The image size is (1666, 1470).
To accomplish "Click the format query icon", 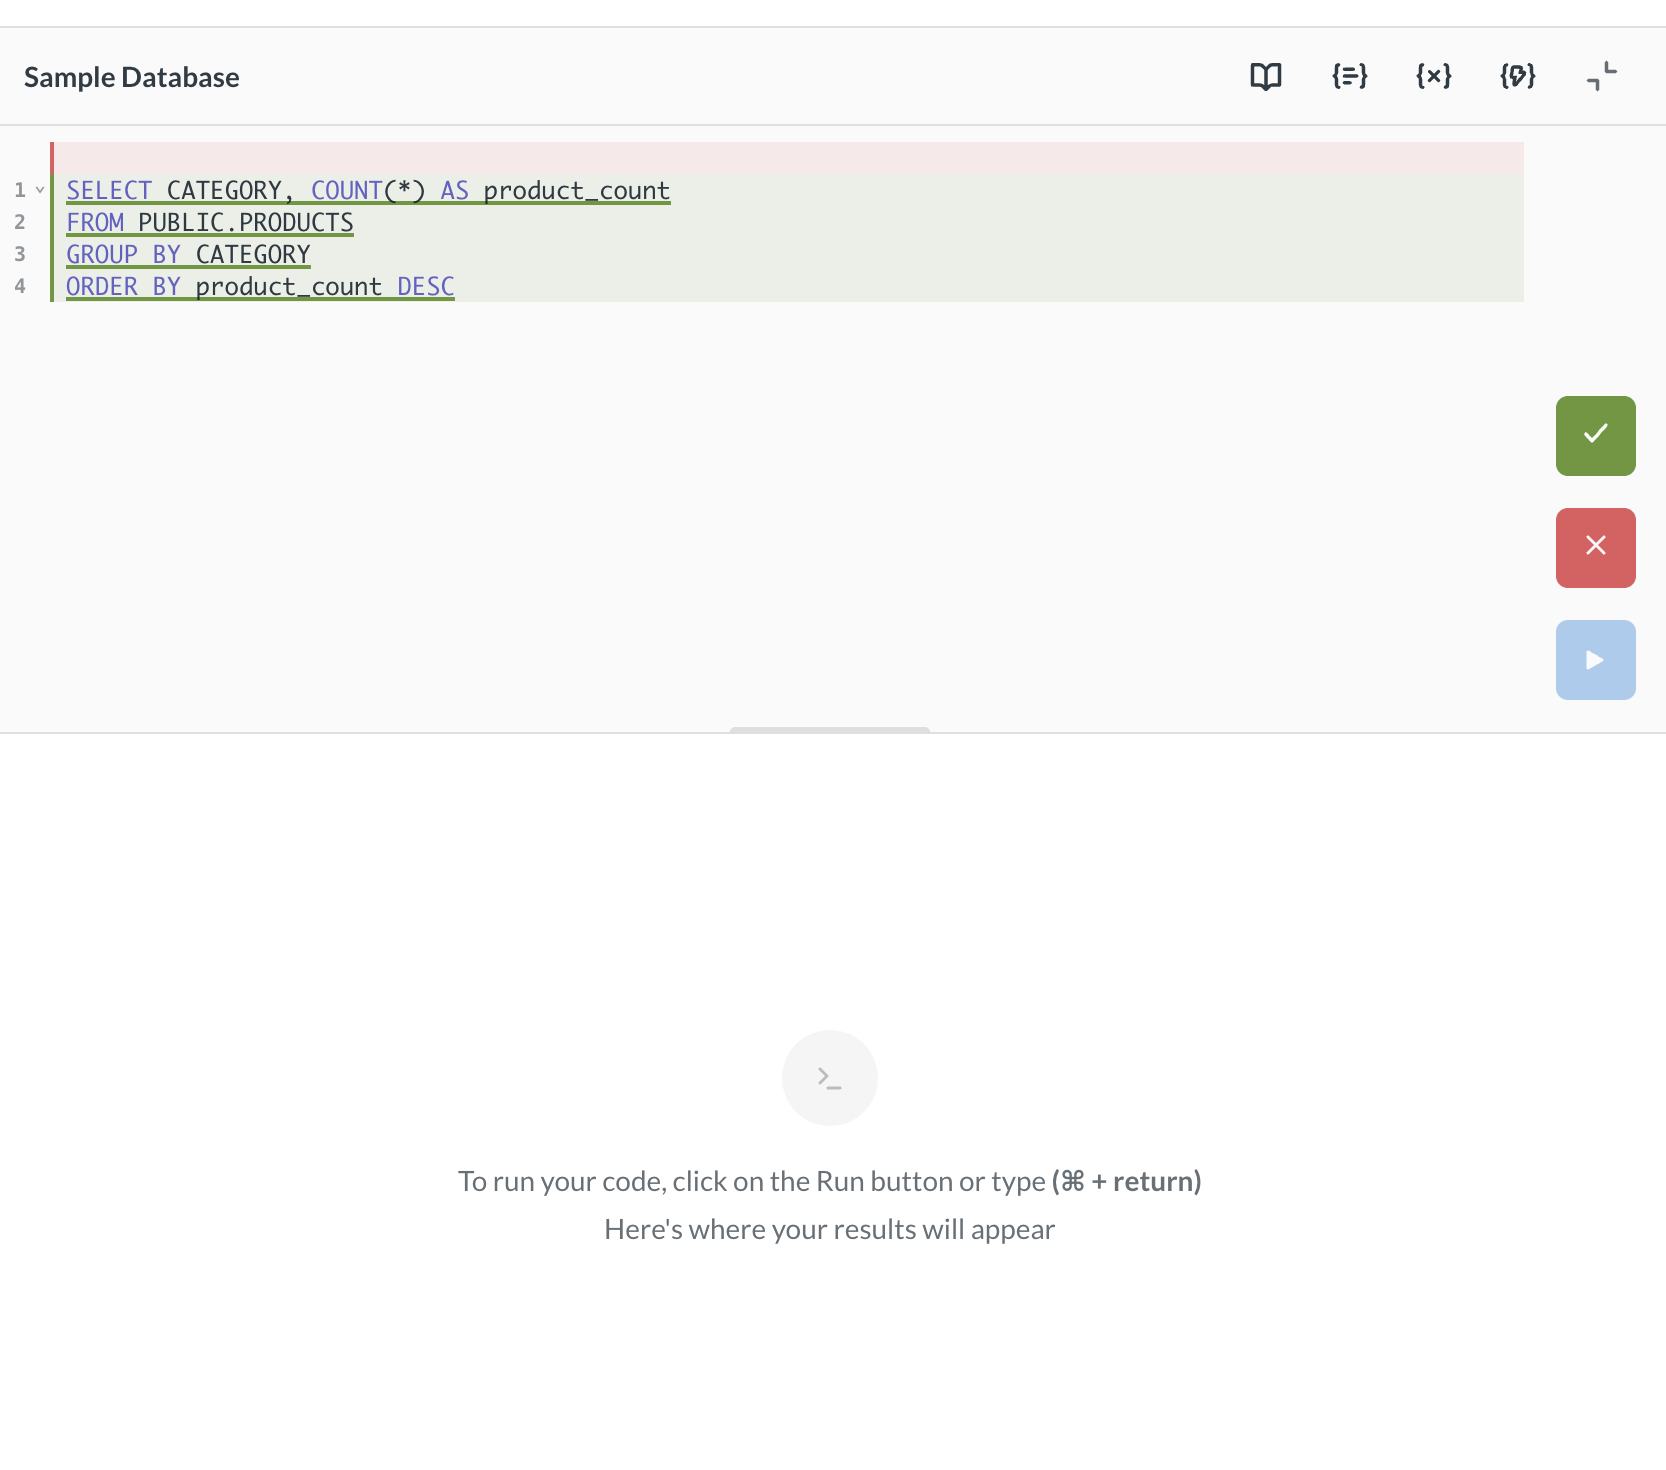I will [x=1349, y=77].
